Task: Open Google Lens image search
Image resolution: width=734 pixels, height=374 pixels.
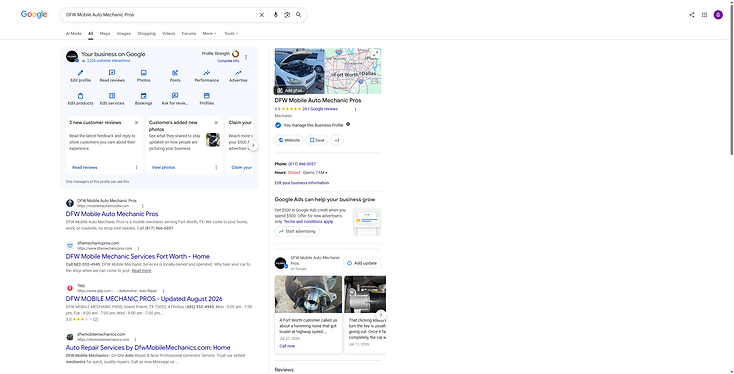Action: pyautogui.click(x=287, y=15)
